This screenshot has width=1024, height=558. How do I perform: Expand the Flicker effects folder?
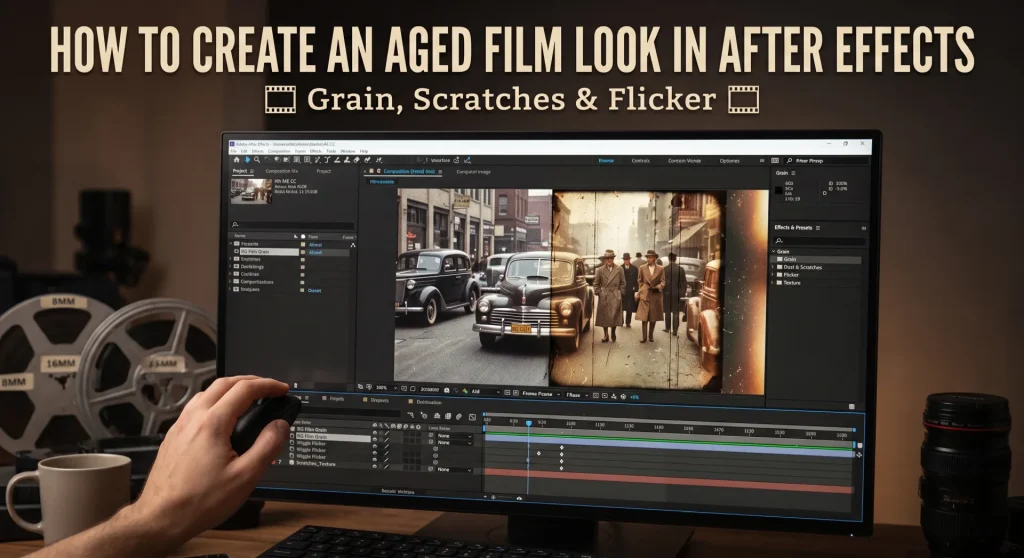pyautogui.click(x=773, y=275)
